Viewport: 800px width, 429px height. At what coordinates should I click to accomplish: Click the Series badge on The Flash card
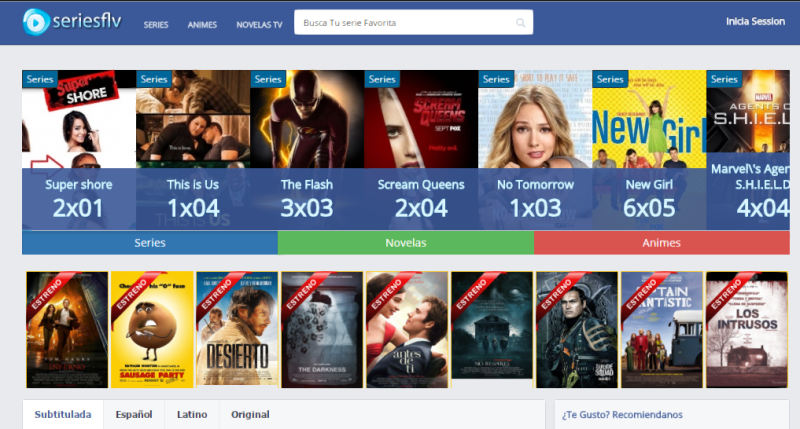coord(268,79)
